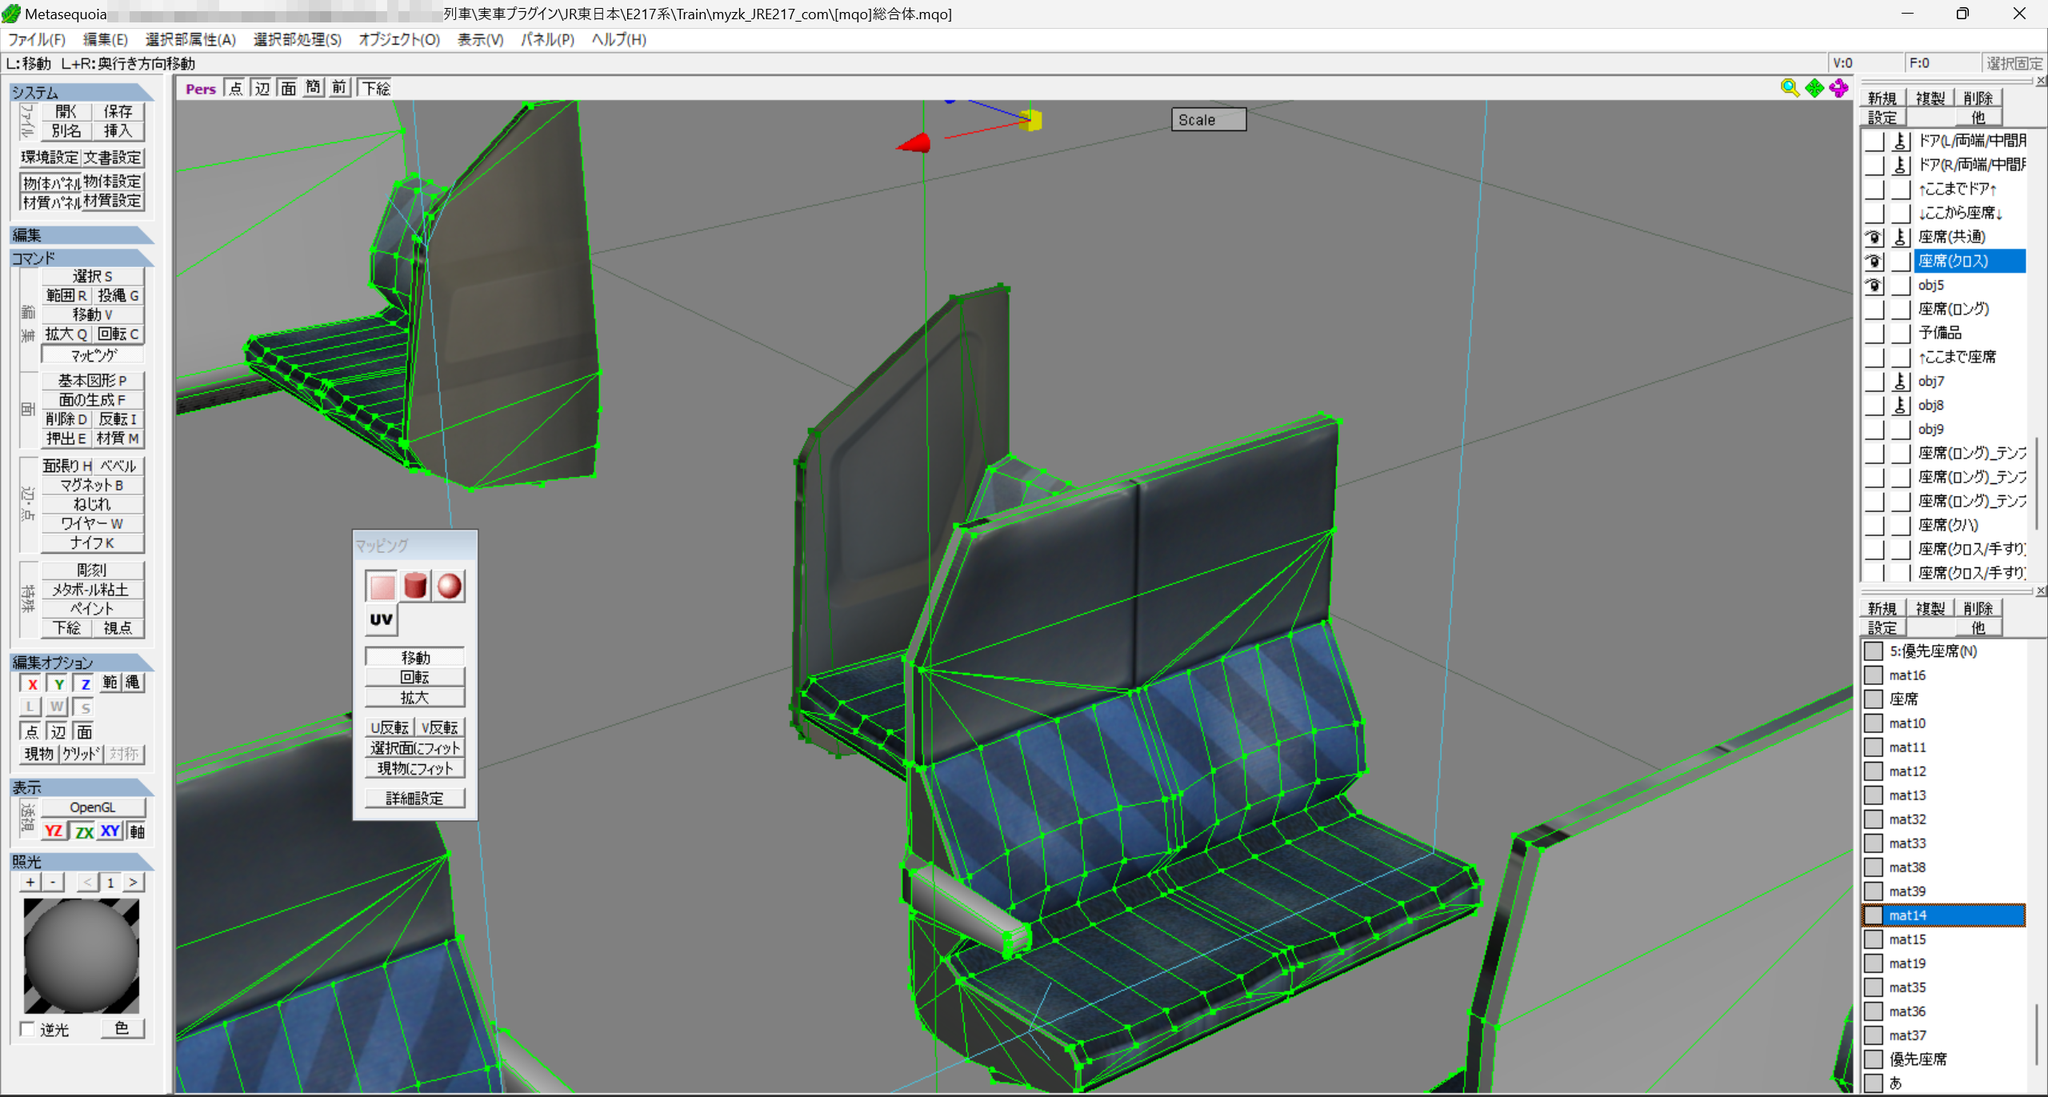Select the spherical mapping icon

pyautogui.click(x=450, y=586)
